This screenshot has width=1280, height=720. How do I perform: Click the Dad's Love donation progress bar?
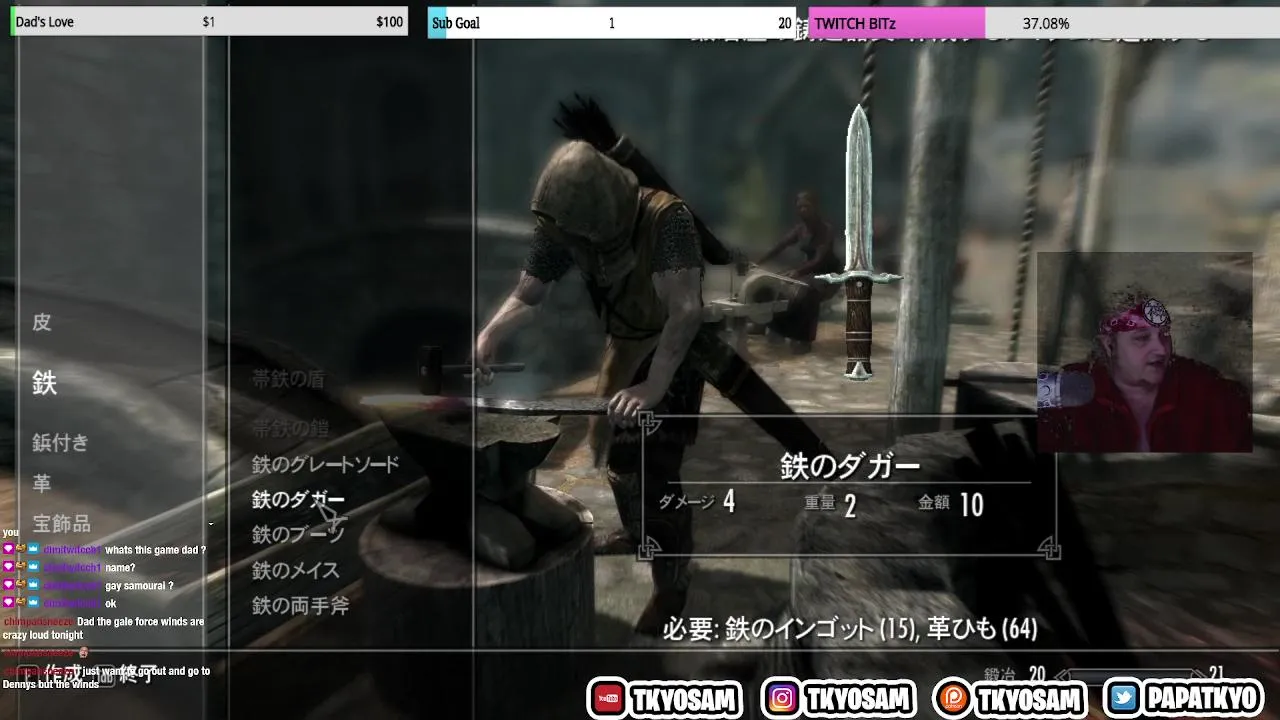(x=209, y=22)
